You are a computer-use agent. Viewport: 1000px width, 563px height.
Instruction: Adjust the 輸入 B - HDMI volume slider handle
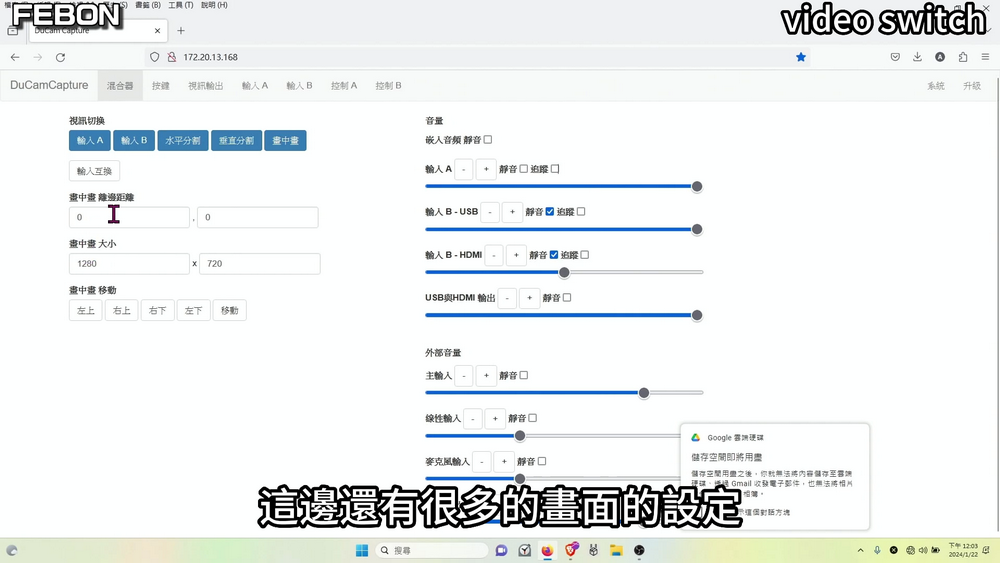[x=564, y=272]
